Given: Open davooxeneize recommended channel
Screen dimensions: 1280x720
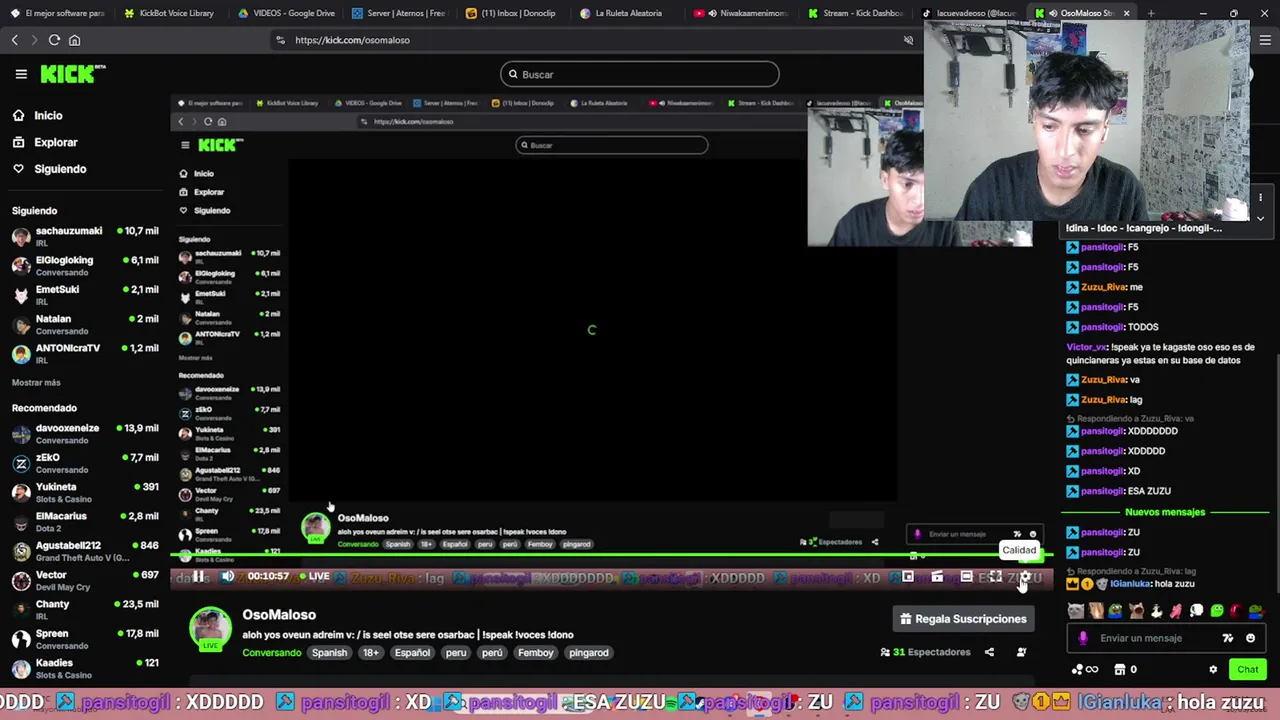Looking at the screenshot, I should point(85,433).
